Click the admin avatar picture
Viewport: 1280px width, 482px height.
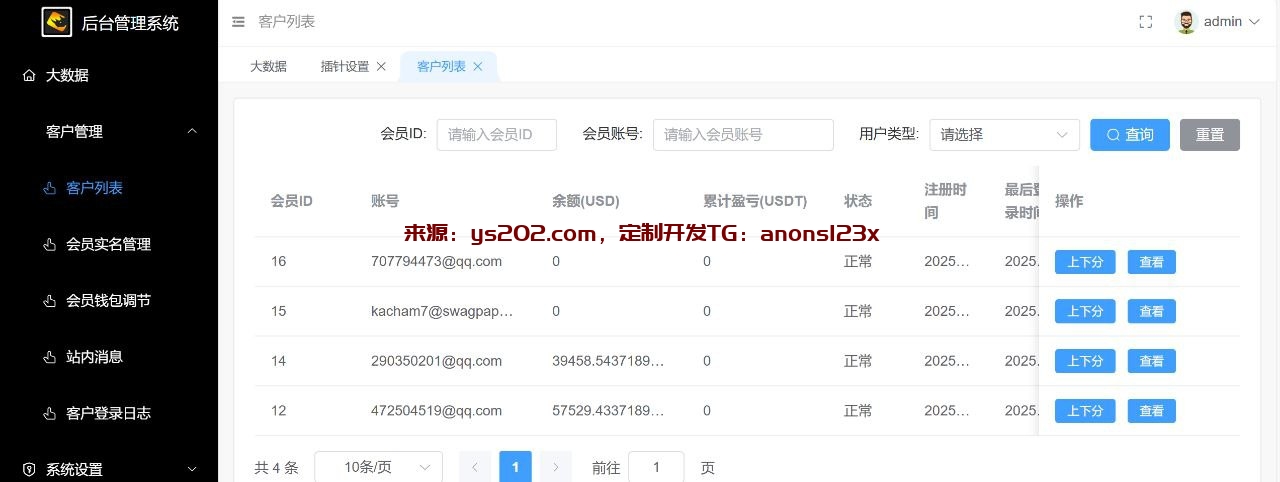point(1186,22)
